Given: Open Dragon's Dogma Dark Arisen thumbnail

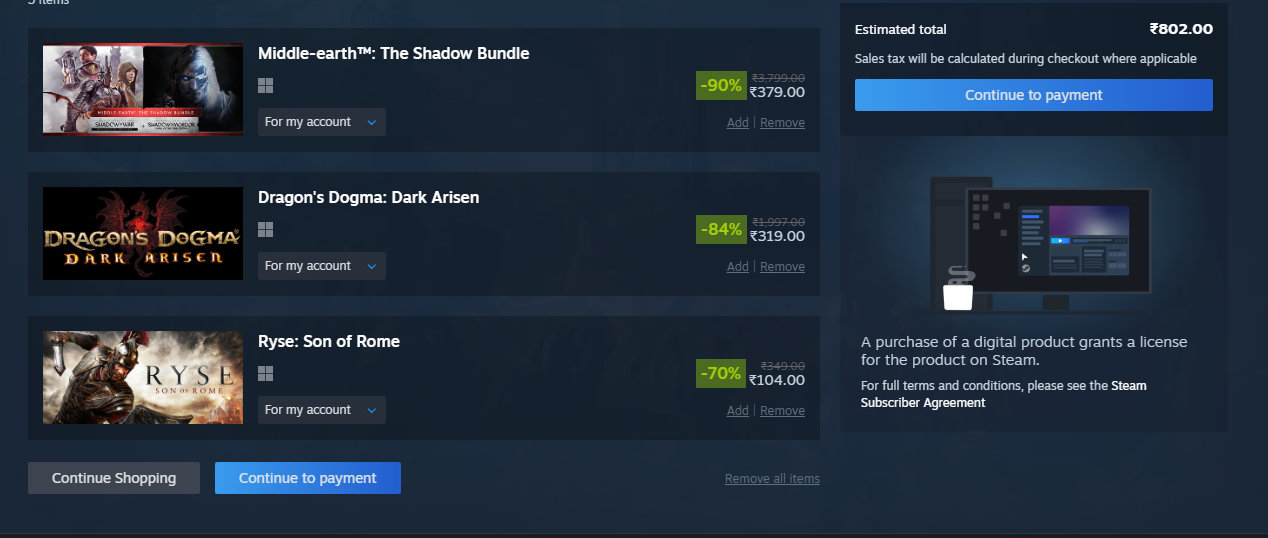Looking at the screenshot, I should [x=143, y=234].
